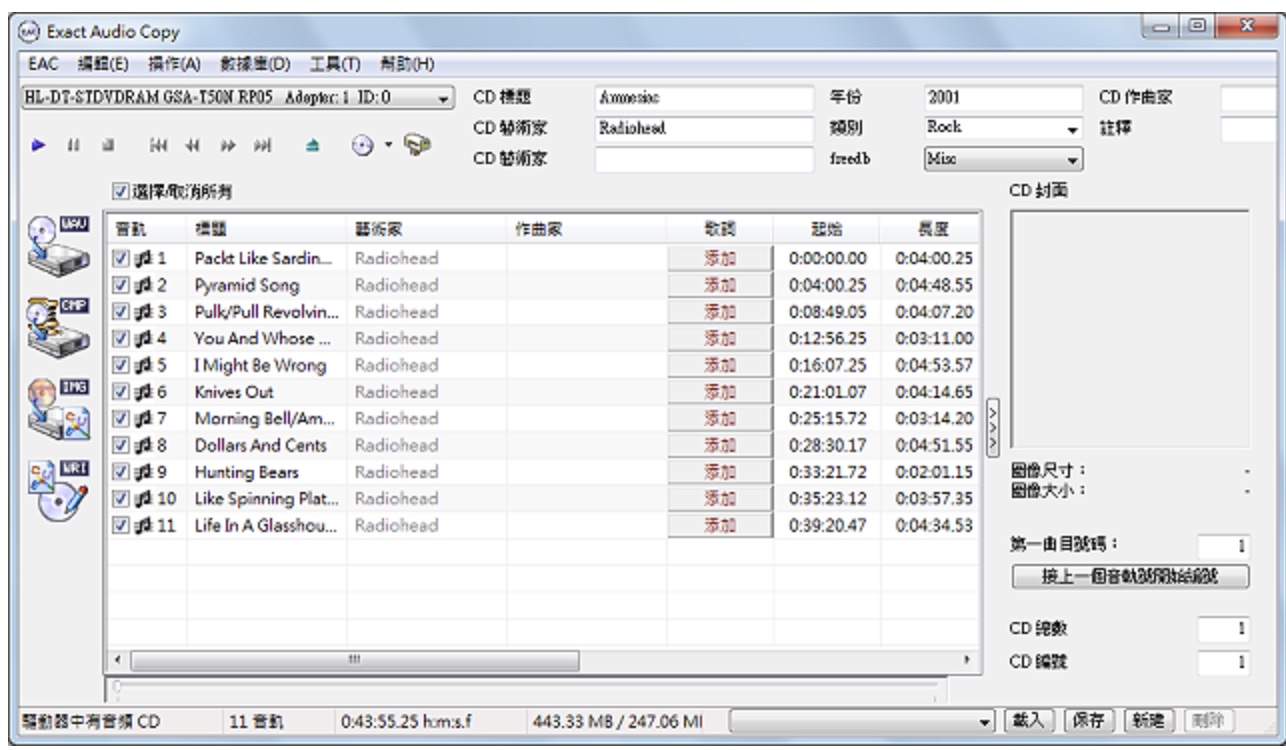Uncheck track 10 Like Spinning Plates

click(120, 500)
